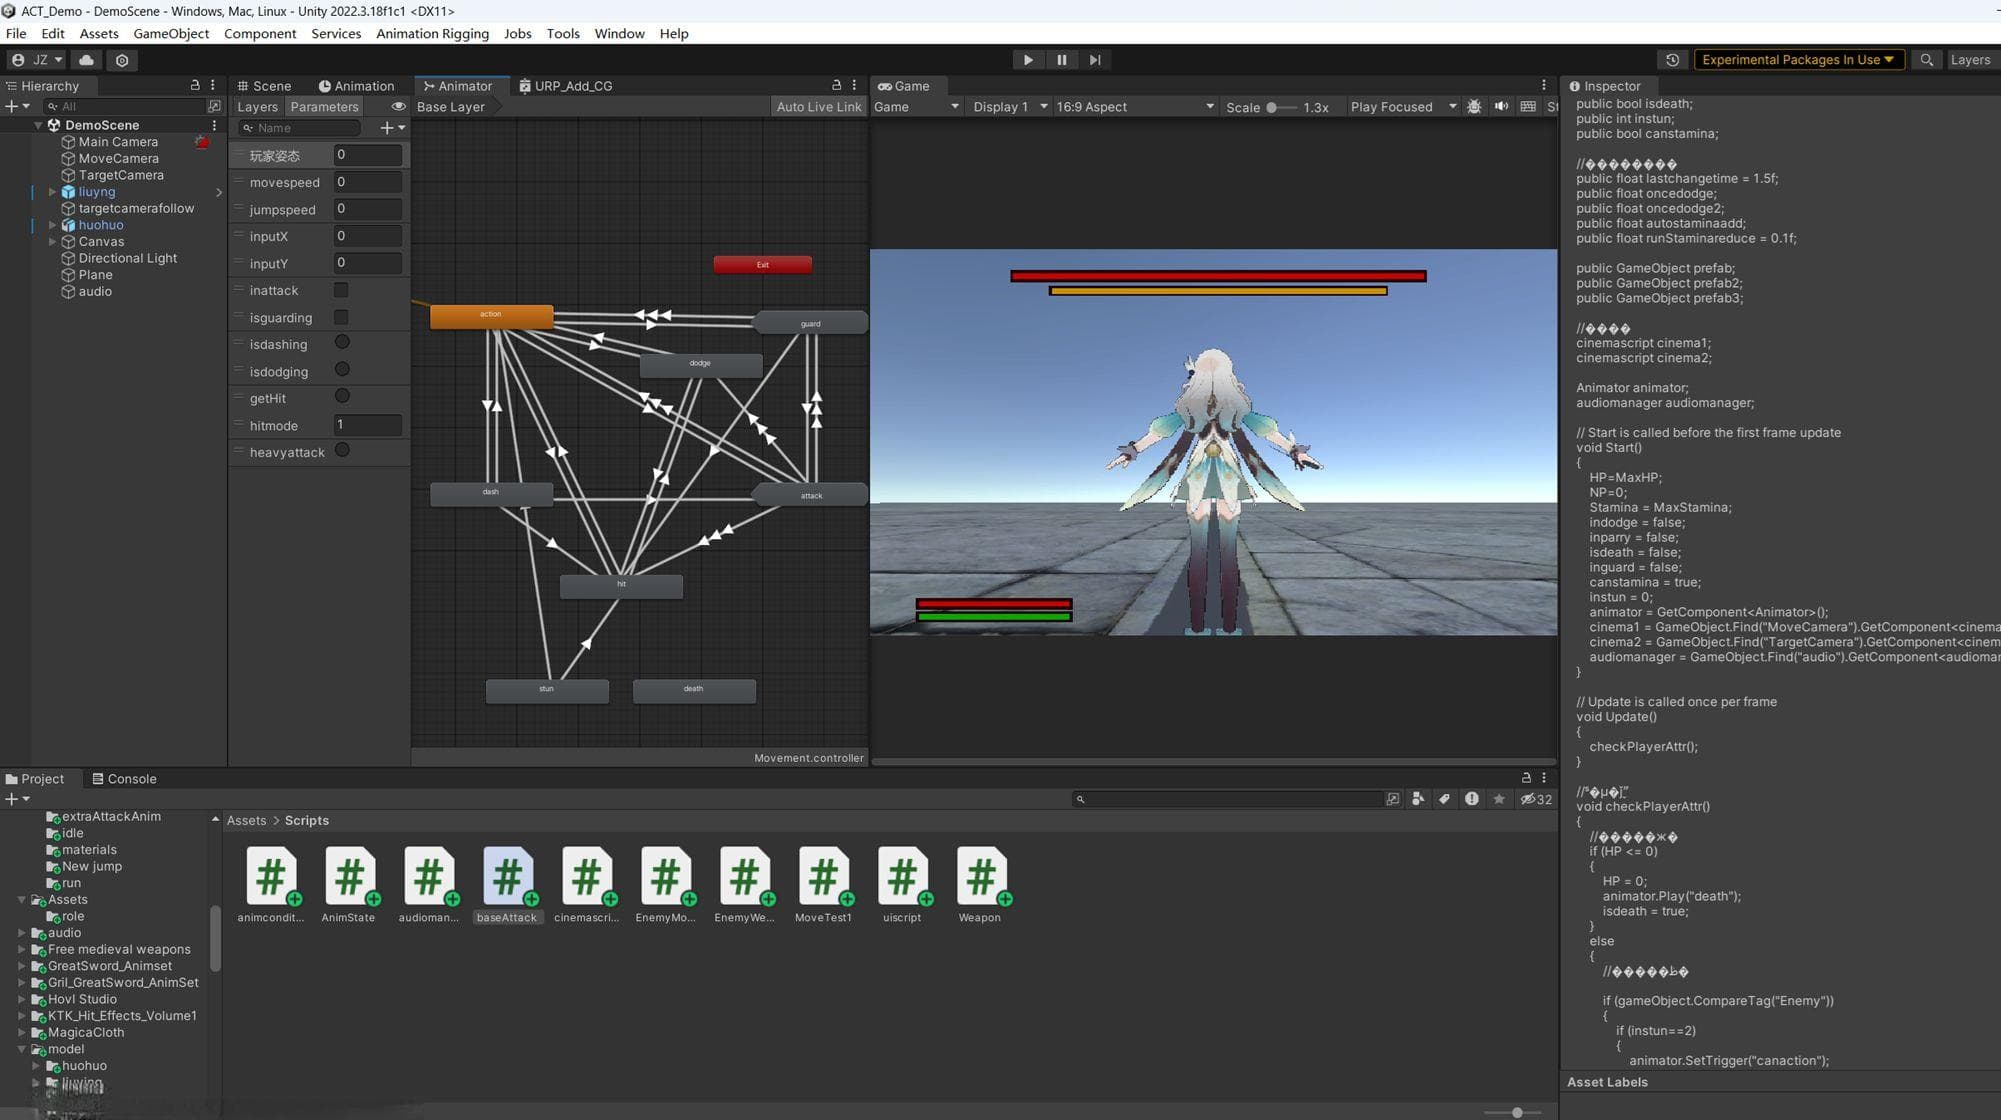2001x1120 pixels.
Task: Toggle the Game view Stats grid icon
Action: [x=1528, y=106]
